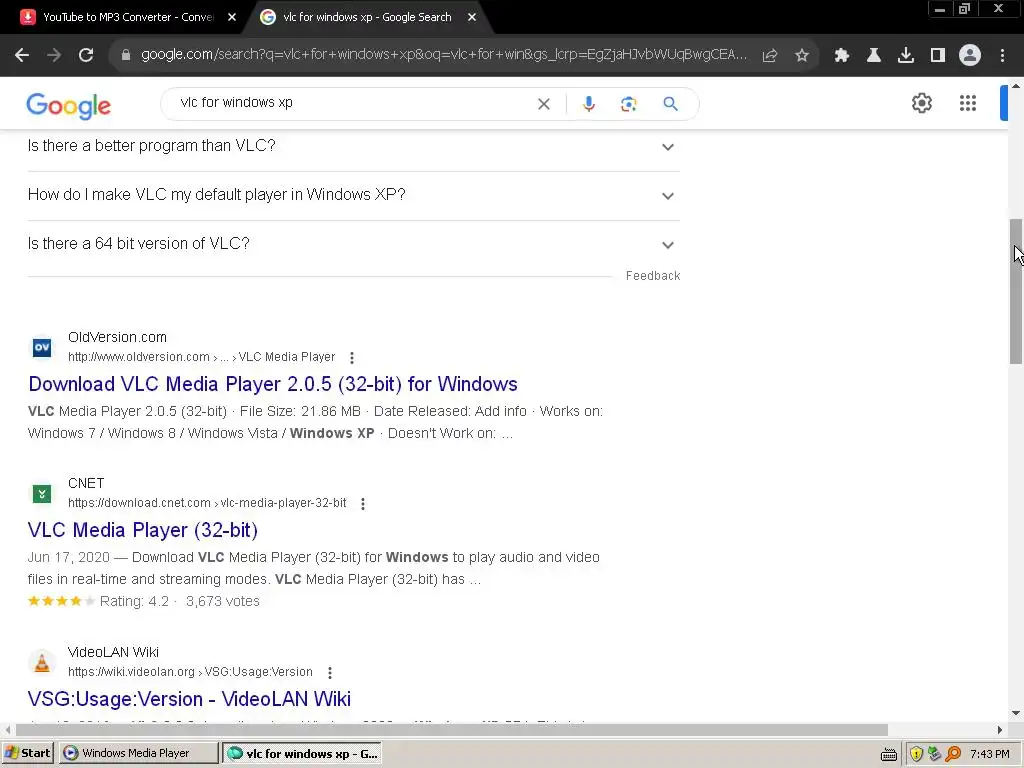Expand 'Is there a better program than VLC?'
1024x768 pixels.
(x=353, y=146)
